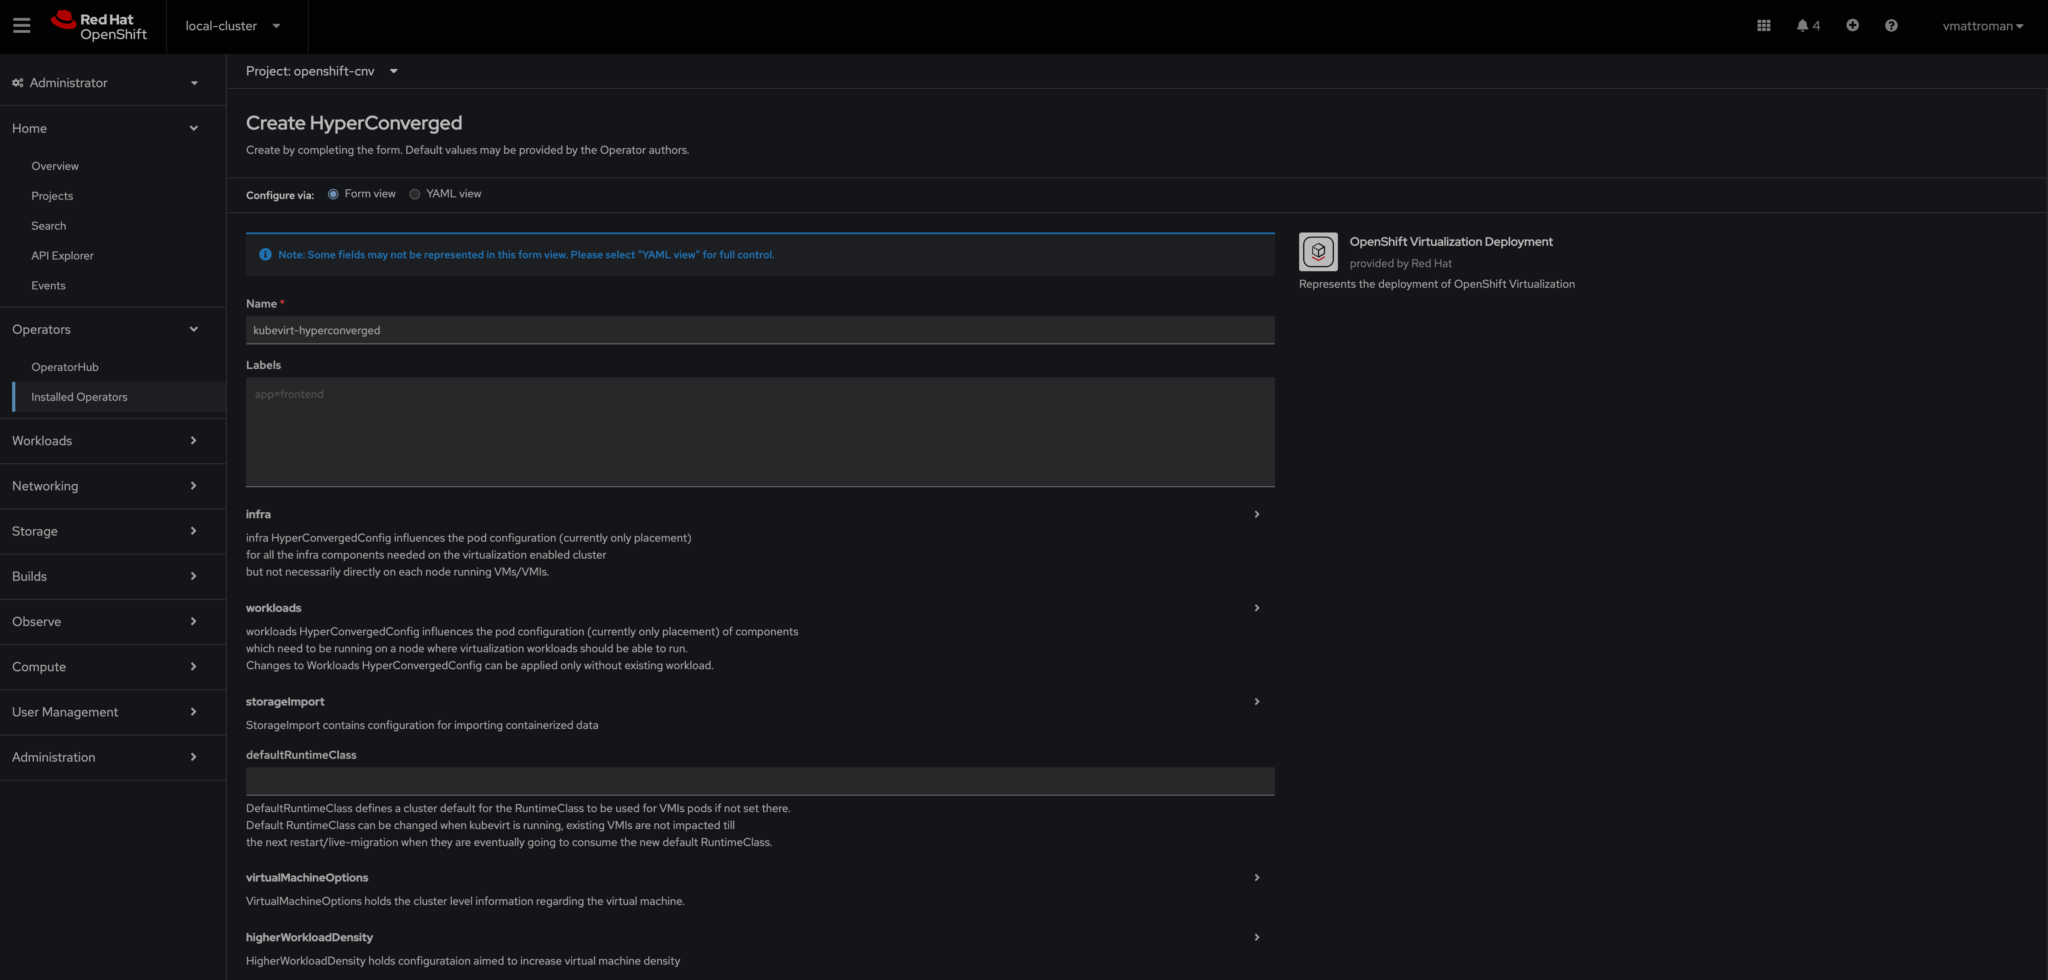This screenshot has width=2048, height=980.
Task: Open the Project openshift-cnv dropdown
Action: (x=321, y=71)
